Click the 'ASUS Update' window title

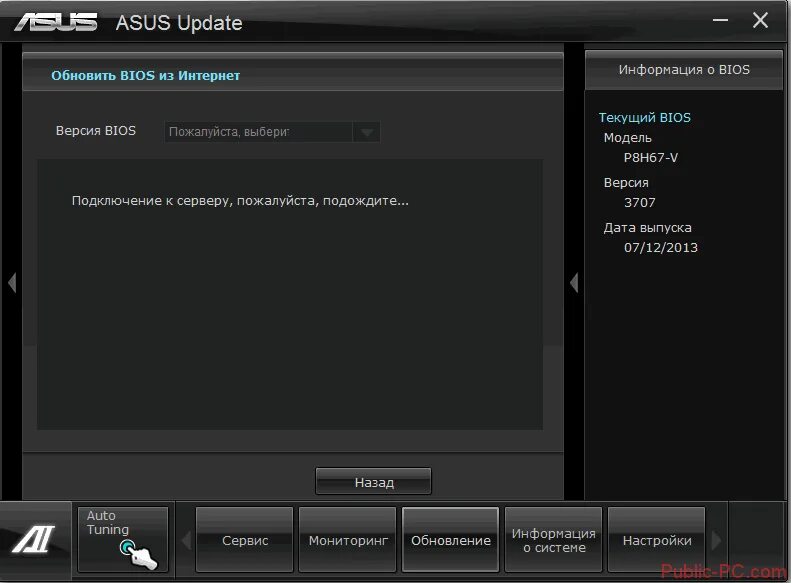179,23
